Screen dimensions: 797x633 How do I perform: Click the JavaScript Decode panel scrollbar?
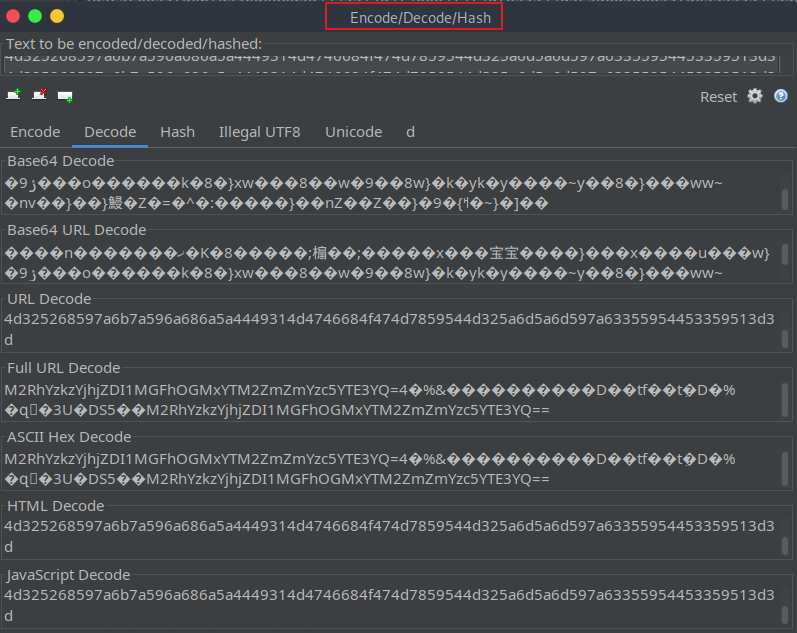pos(784,605)
